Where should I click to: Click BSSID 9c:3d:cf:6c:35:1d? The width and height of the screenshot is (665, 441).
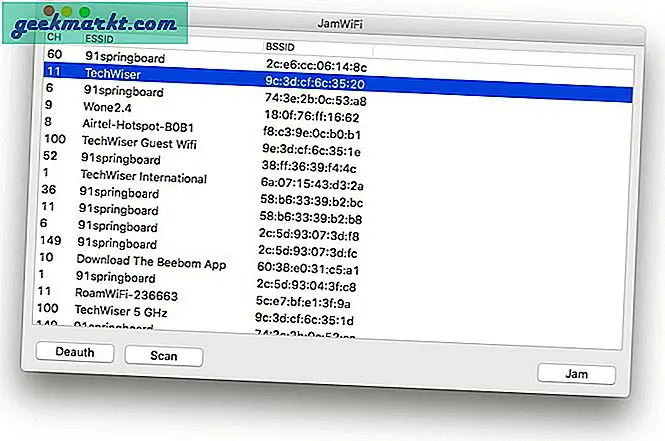pyautogui.click(x=304, y=319)
